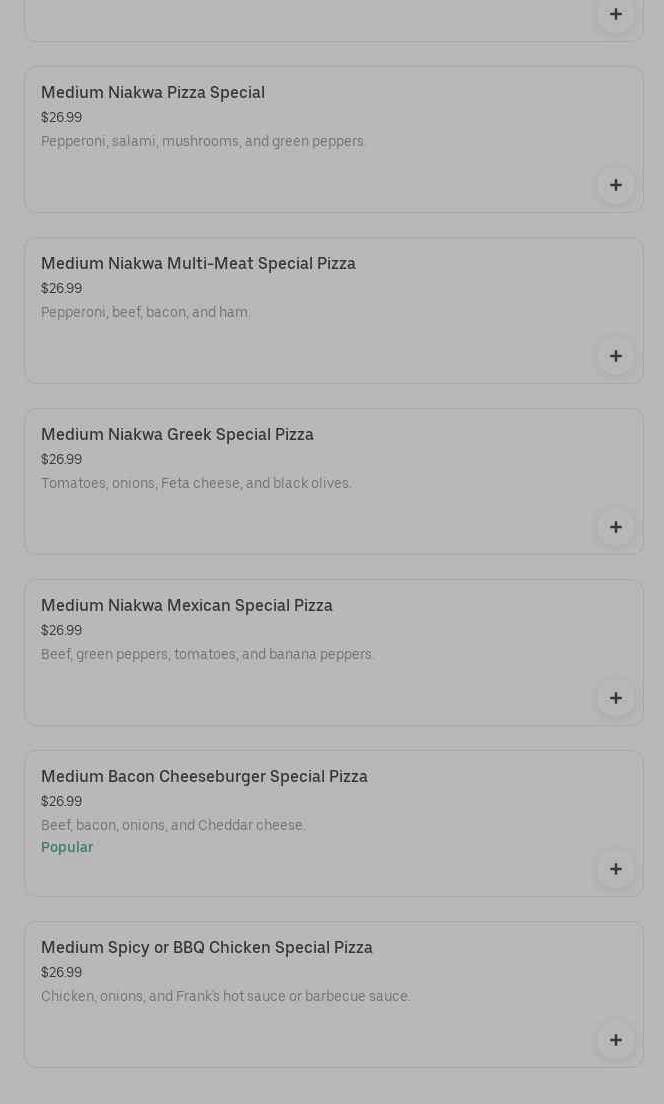
Task: Select the Medium Niakwa Greek Special Pizza title
Action: click(177, 435)
